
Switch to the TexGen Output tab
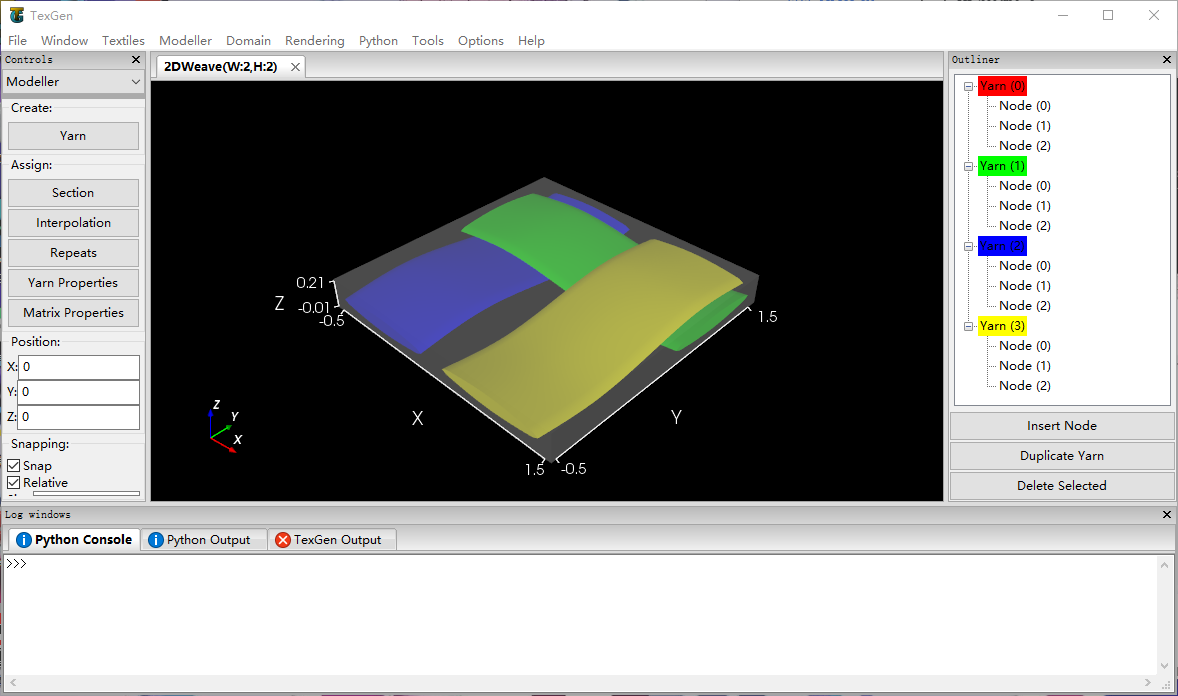pos(331,539)
